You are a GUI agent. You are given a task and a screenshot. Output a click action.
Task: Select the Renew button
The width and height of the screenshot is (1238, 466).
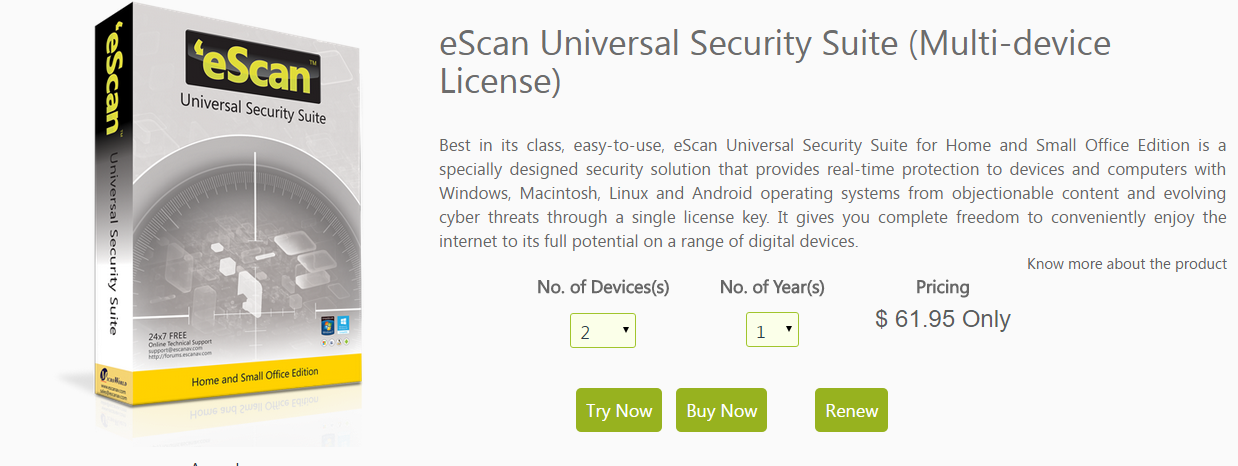tap(851, 410)
